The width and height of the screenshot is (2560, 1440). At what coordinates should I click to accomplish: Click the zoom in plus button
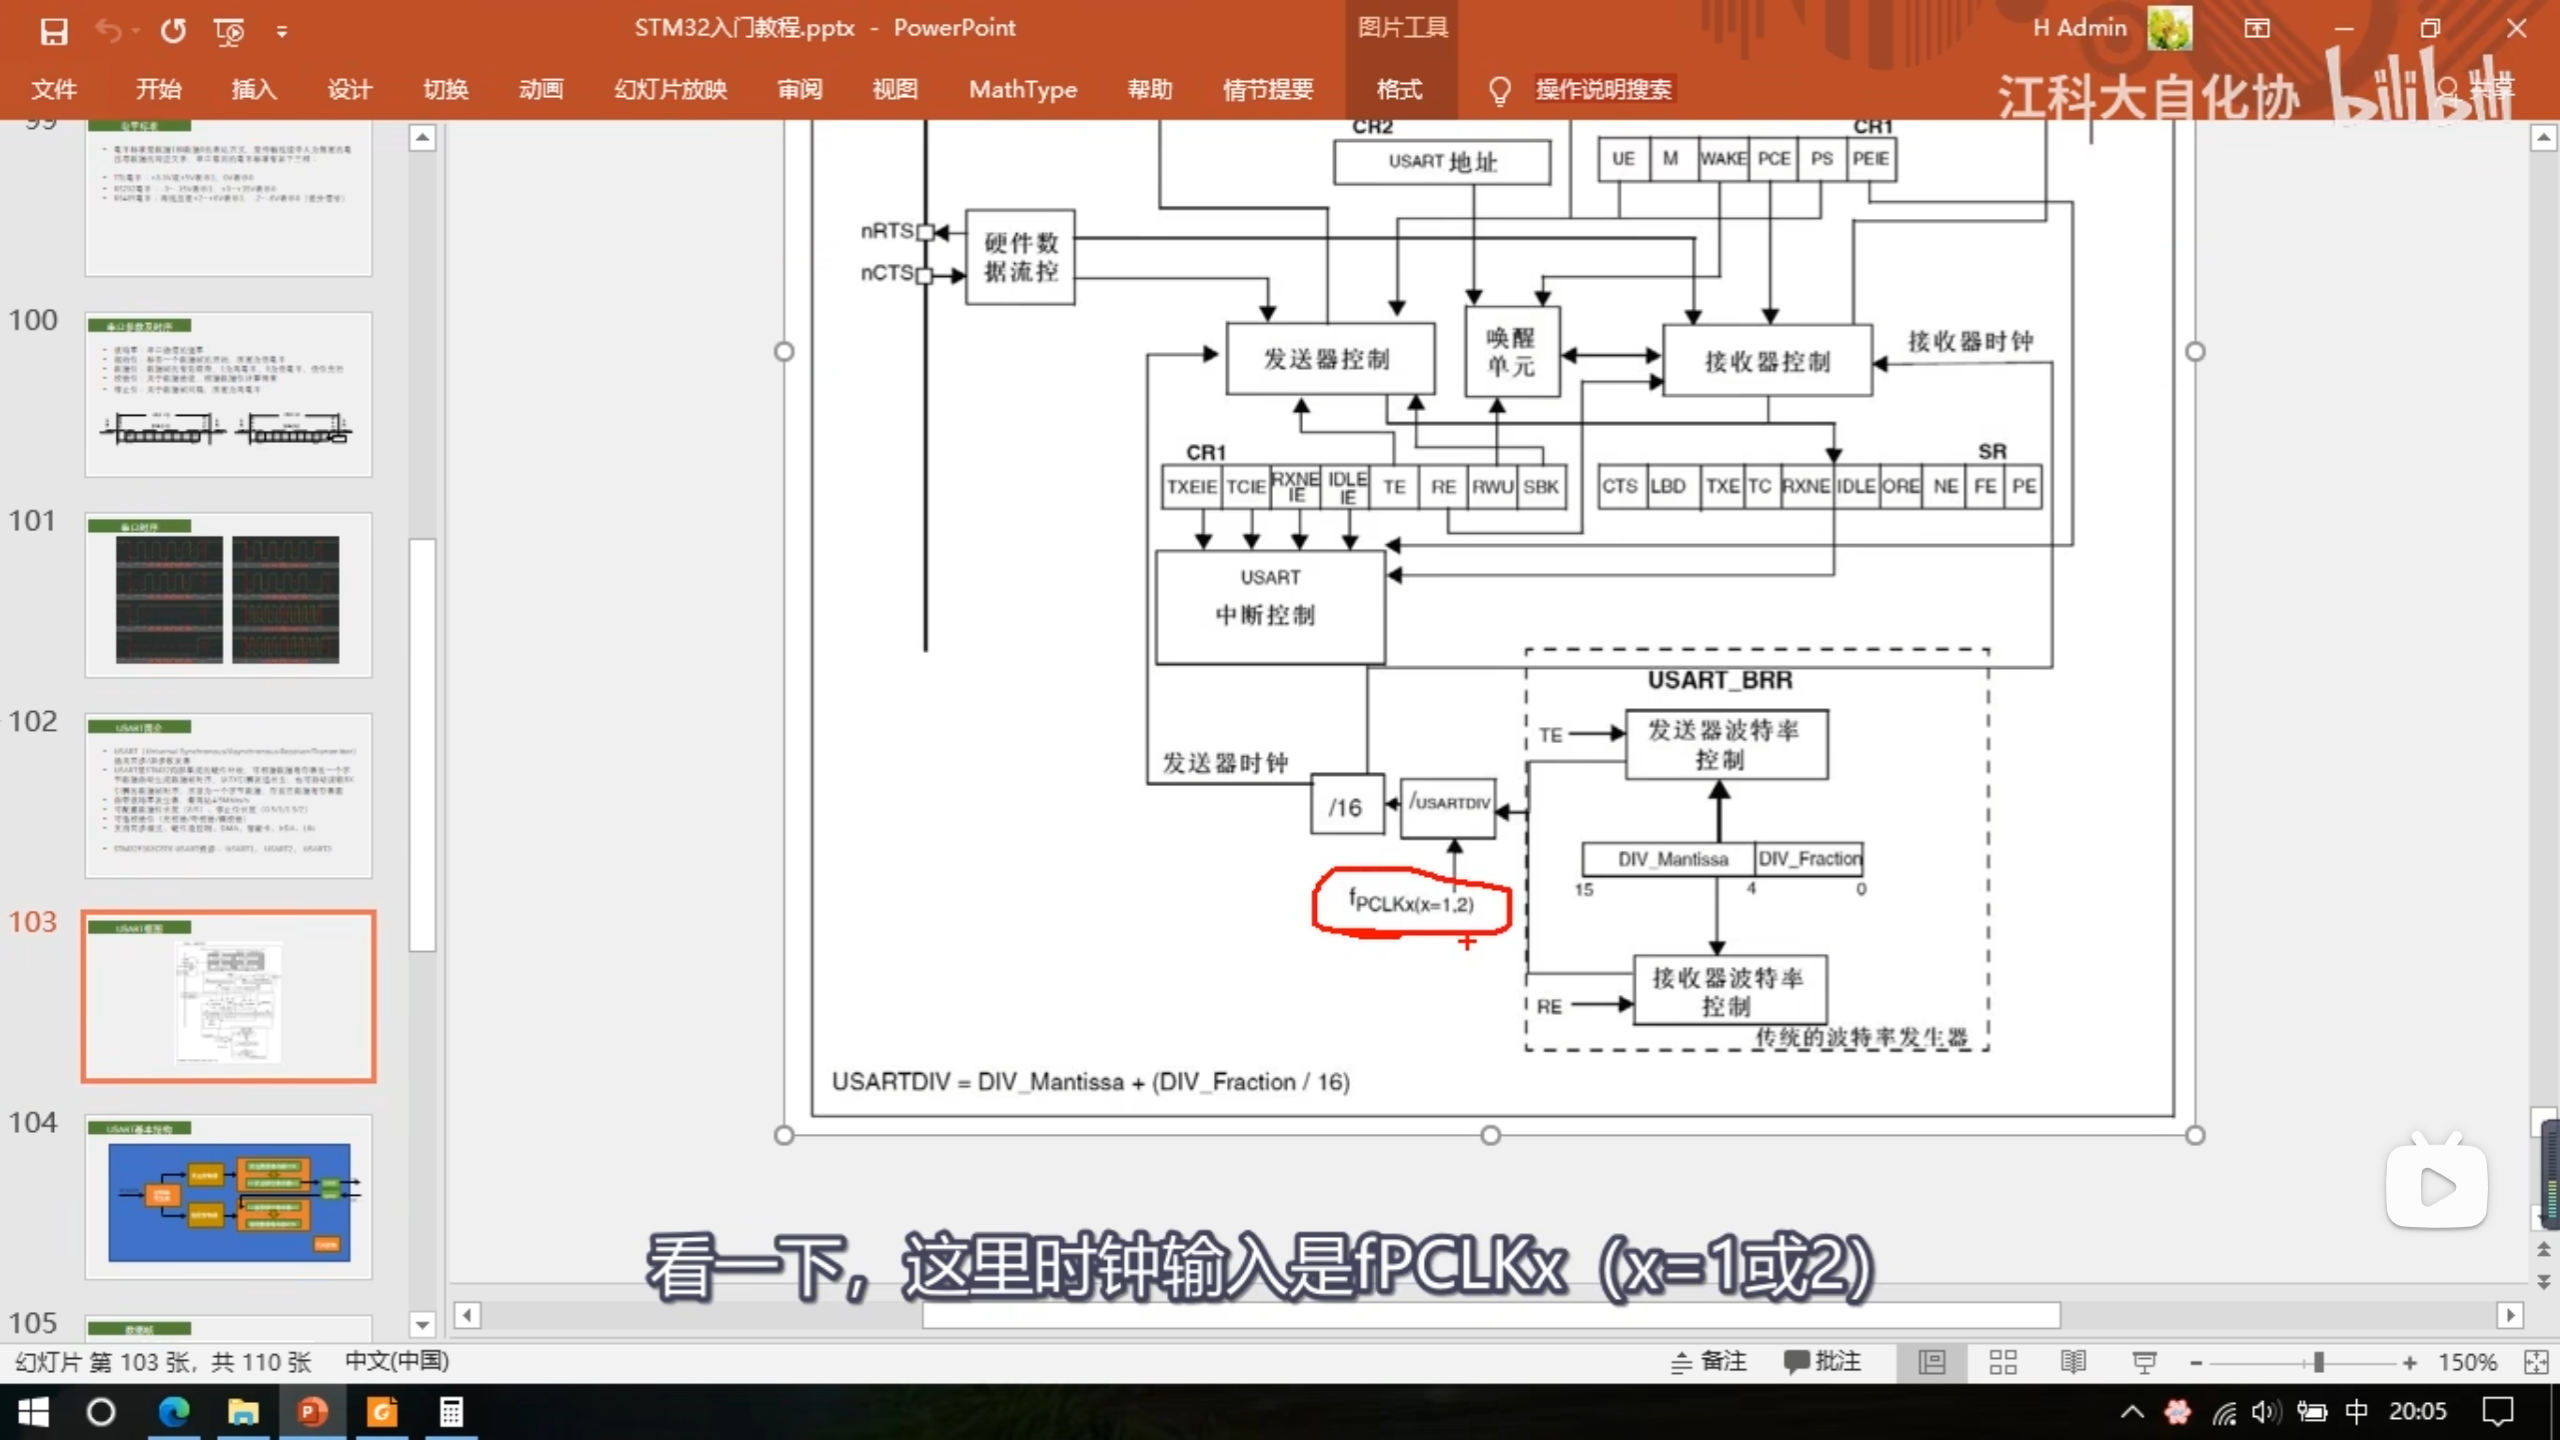tap(2410, 1362)
